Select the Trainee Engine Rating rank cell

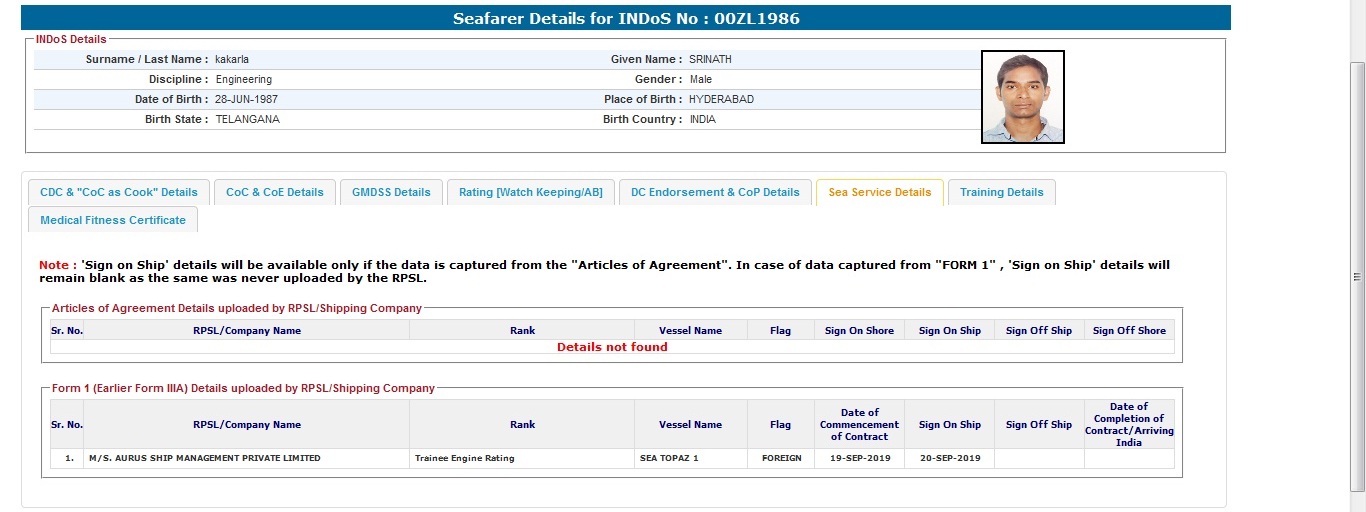[x=464, y=458]
